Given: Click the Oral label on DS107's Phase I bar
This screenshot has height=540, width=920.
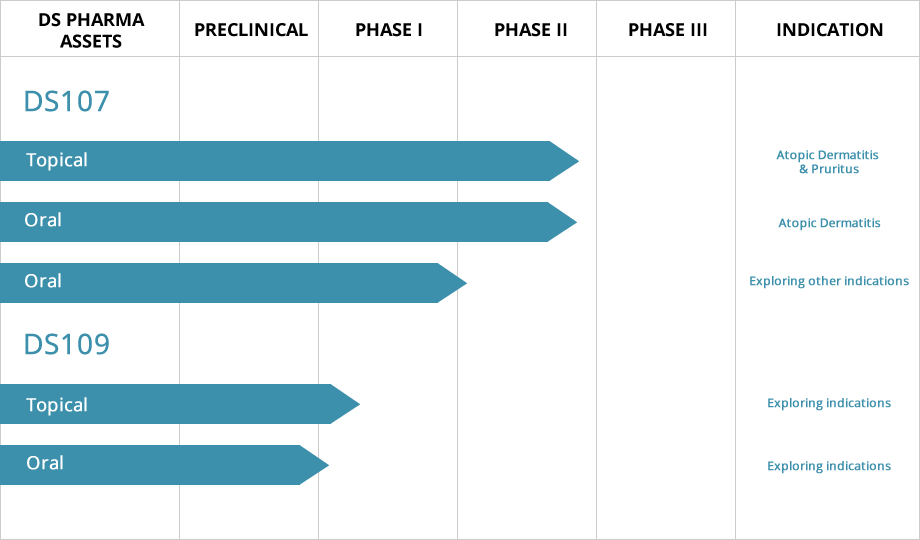Looking at the screenshot, I should click(43, 281).
